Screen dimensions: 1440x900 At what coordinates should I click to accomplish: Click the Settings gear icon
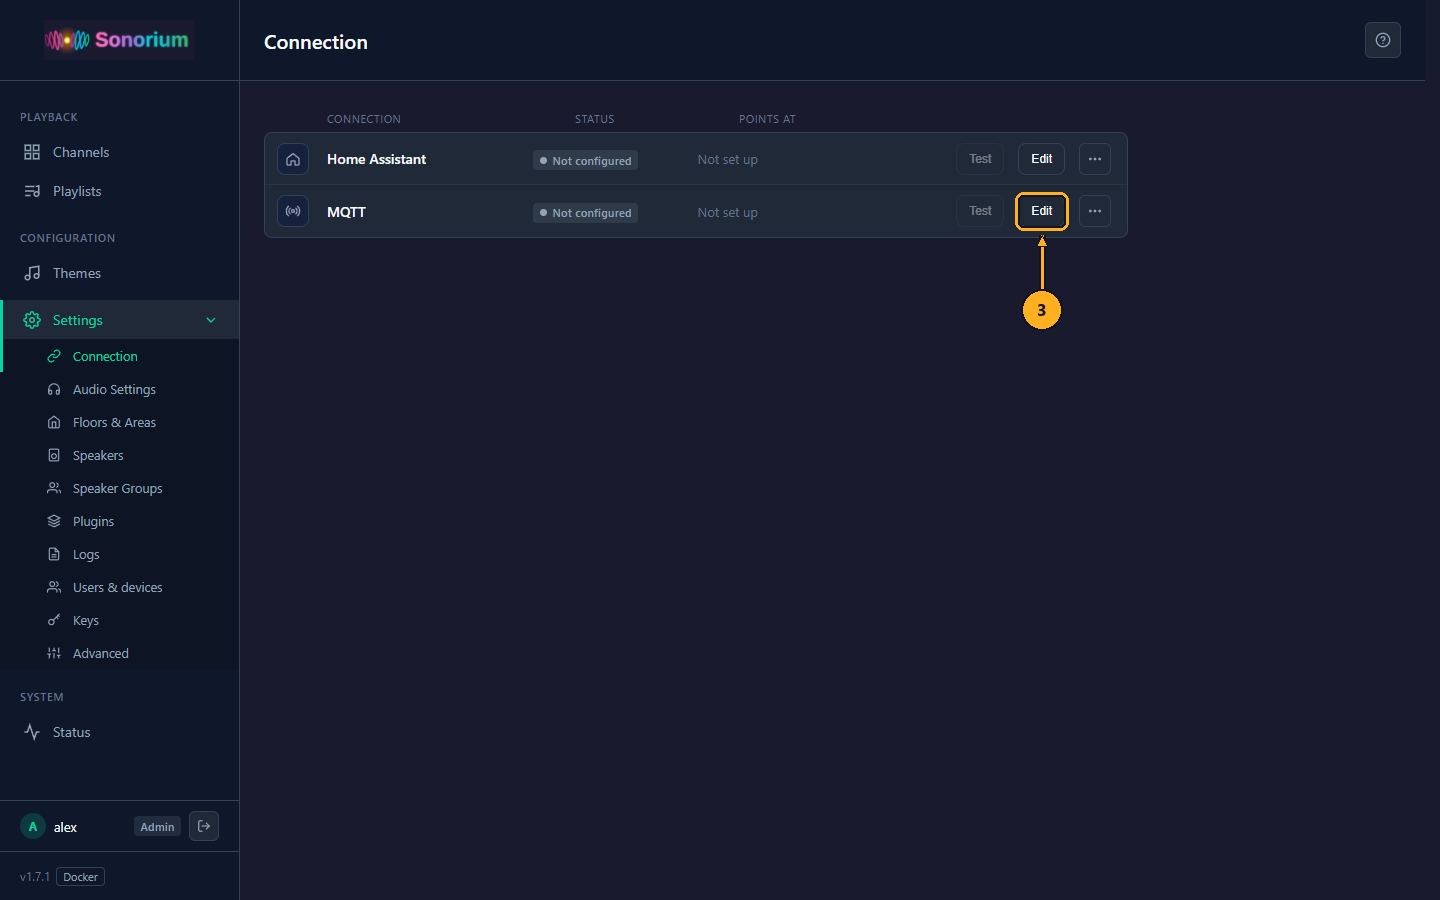click(32, 320)
